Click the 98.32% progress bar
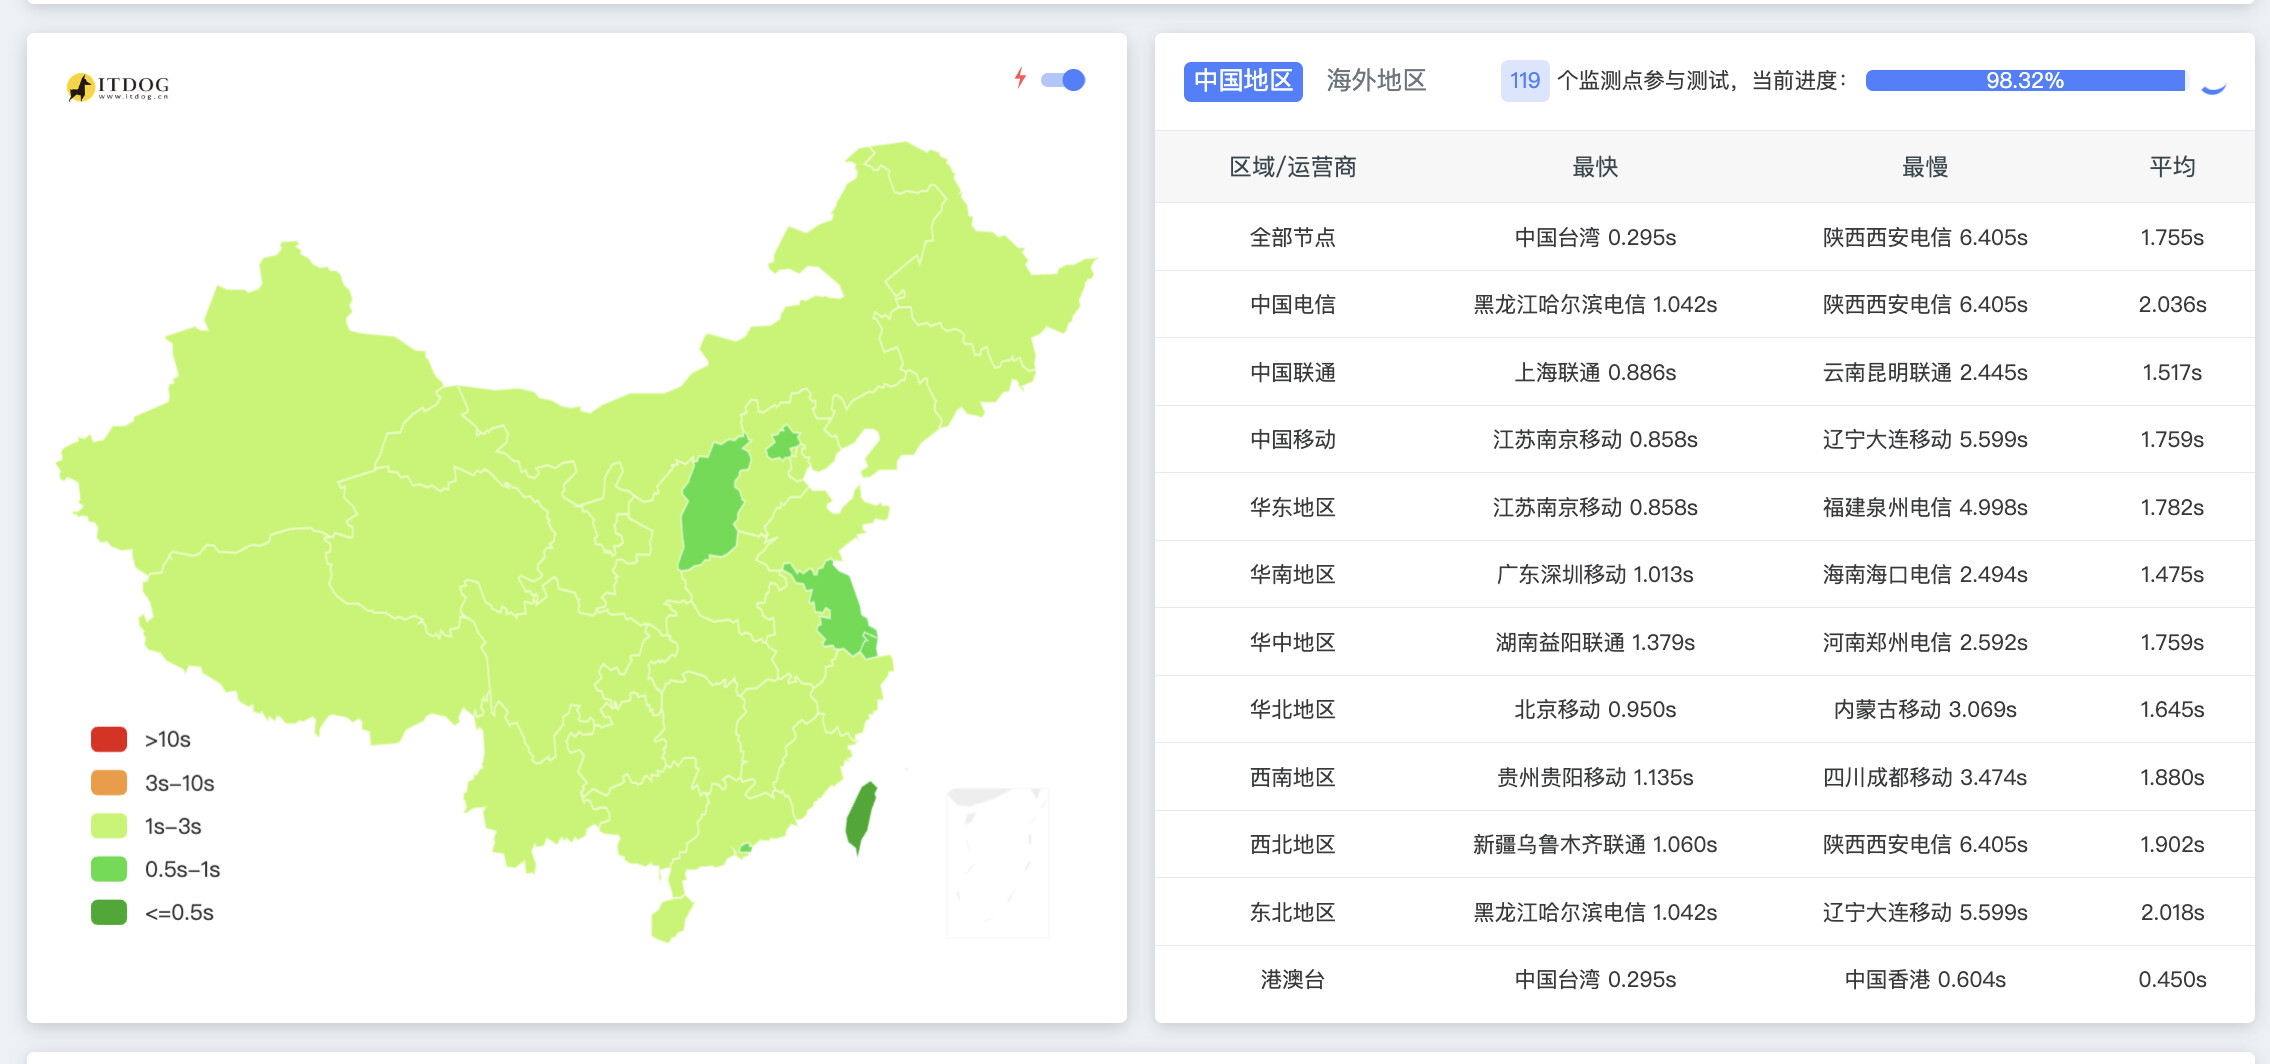2270x1064 pixels. [x=2025, y=81]
